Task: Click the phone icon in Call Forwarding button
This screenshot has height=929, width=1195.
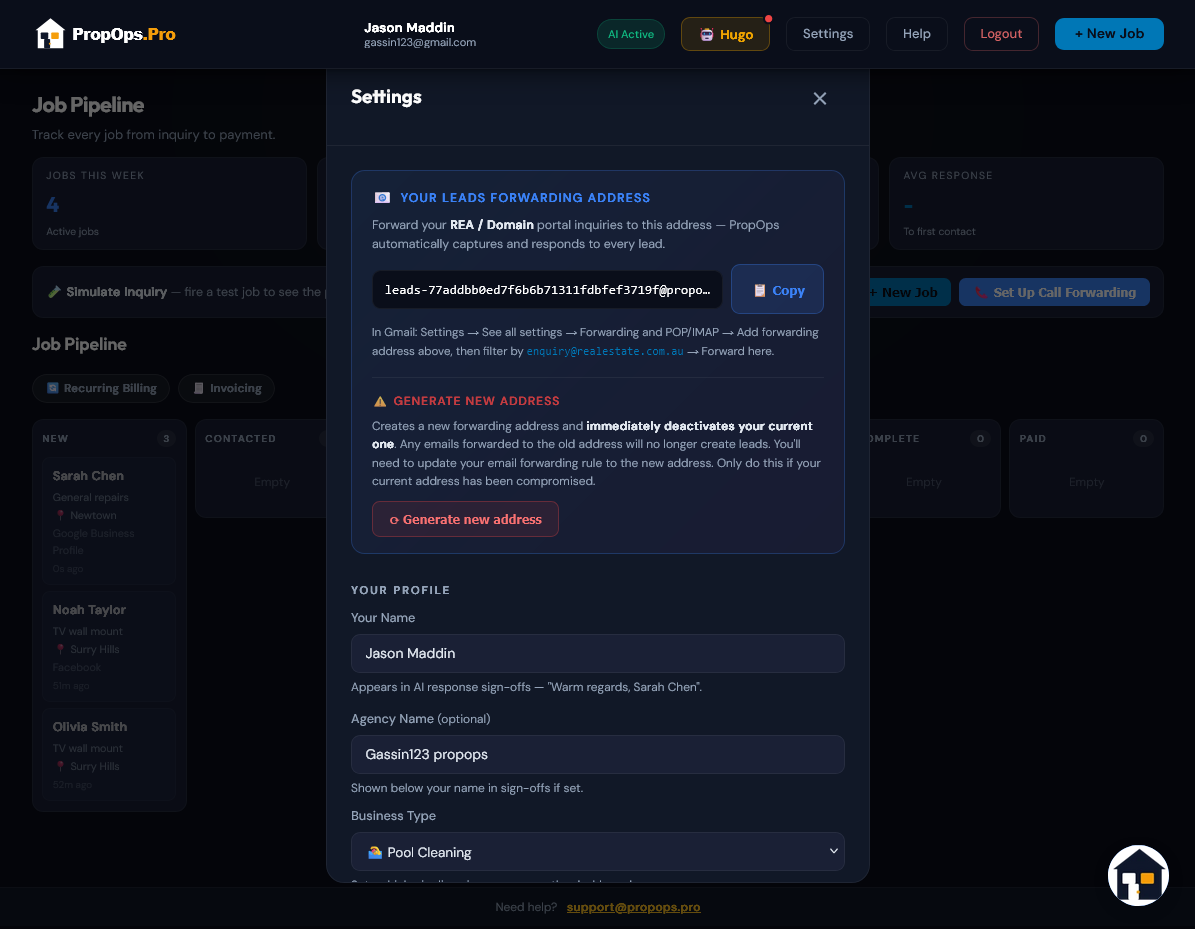Action: click(x=980, y=292)
